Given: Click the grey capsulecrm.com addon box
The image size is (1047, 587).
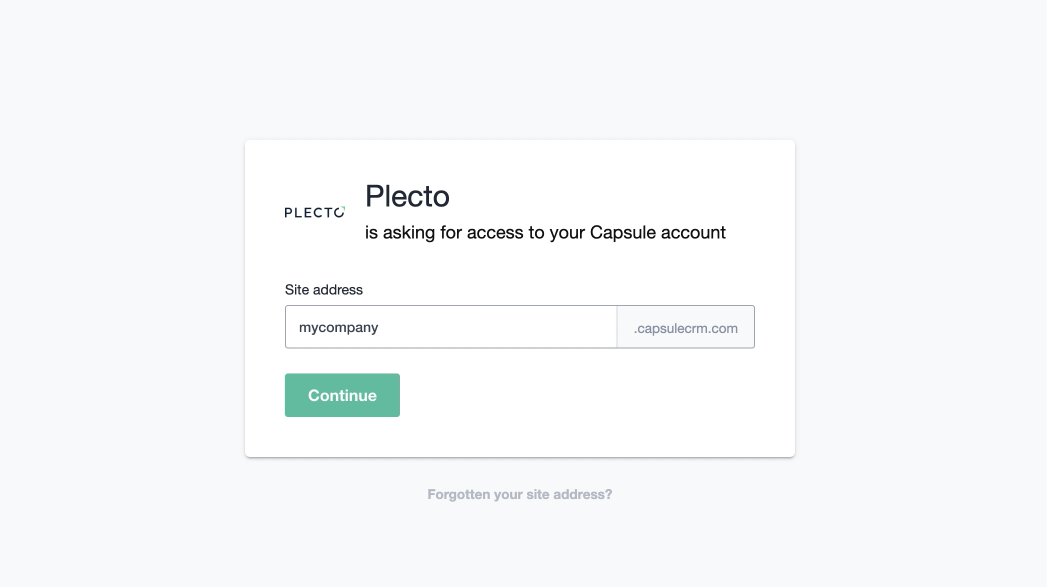Looking at the screenshot, I should pos(685,327).
